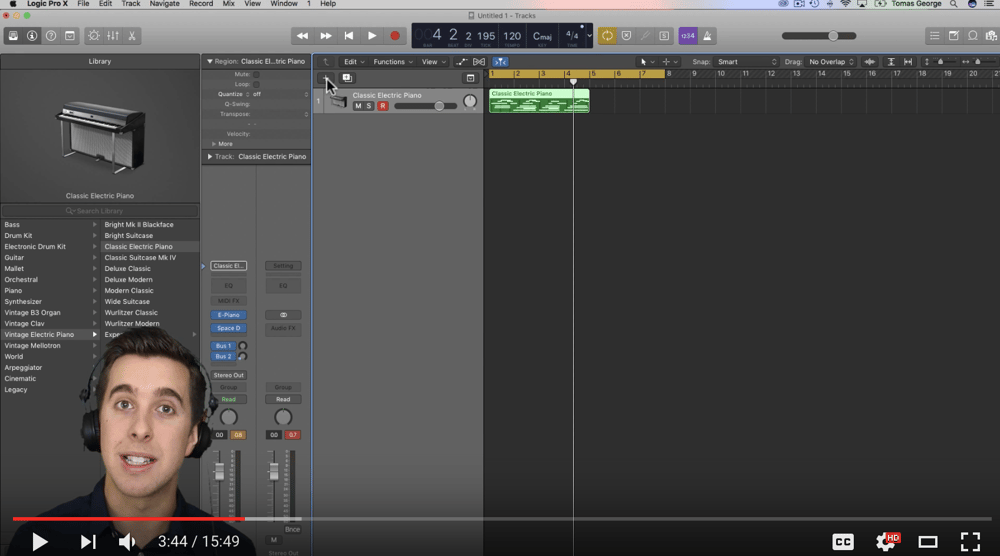
Task: Open the LCD display mode dropdown arrow
Action: (x=589, y=36)
